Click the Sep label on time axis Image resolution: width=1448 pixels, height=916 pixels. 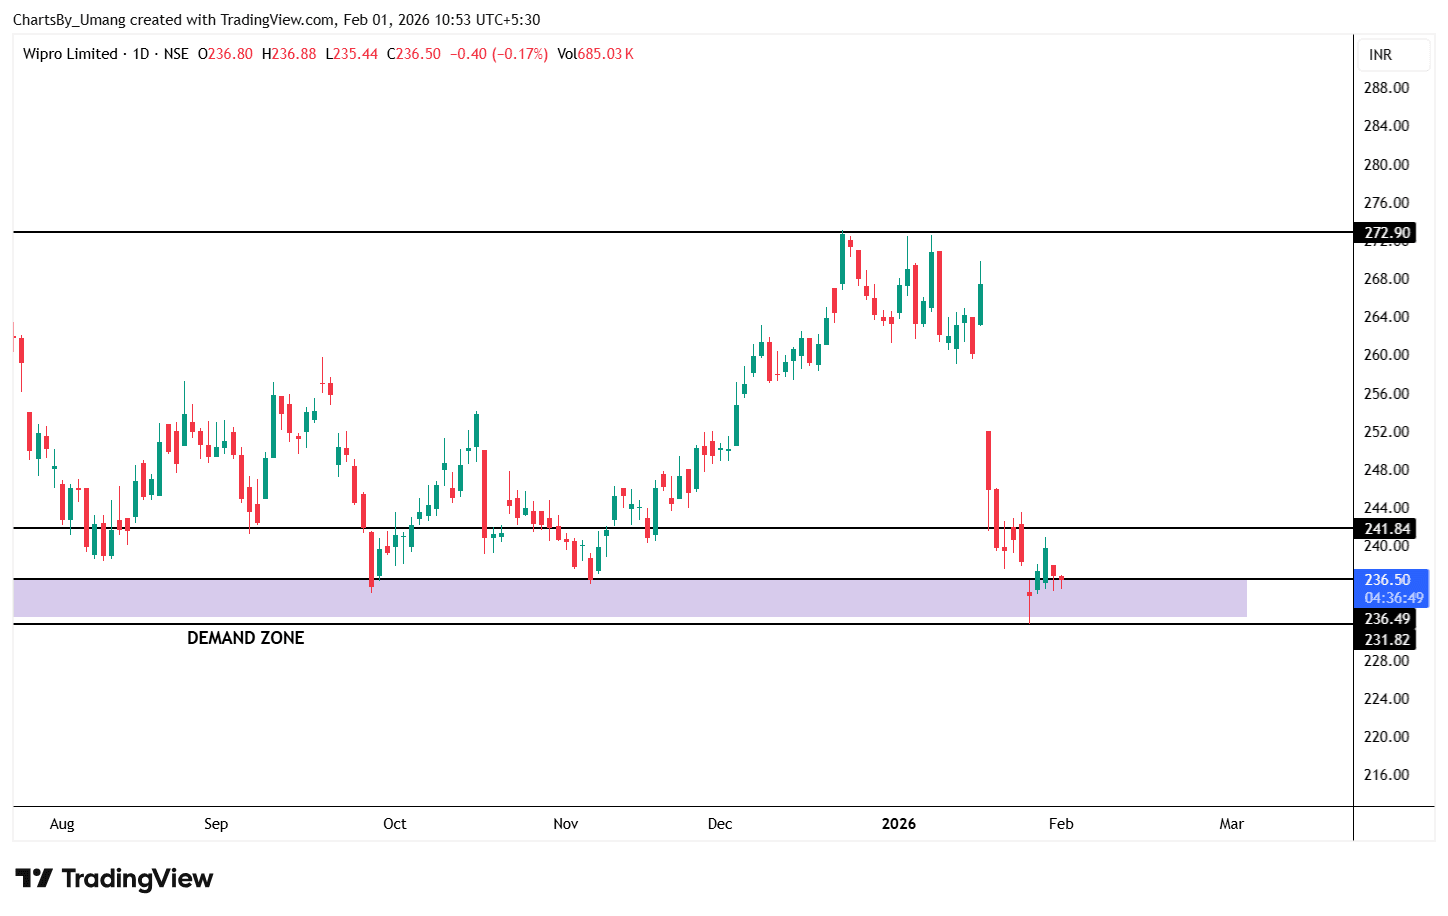(x=216, y=824)
